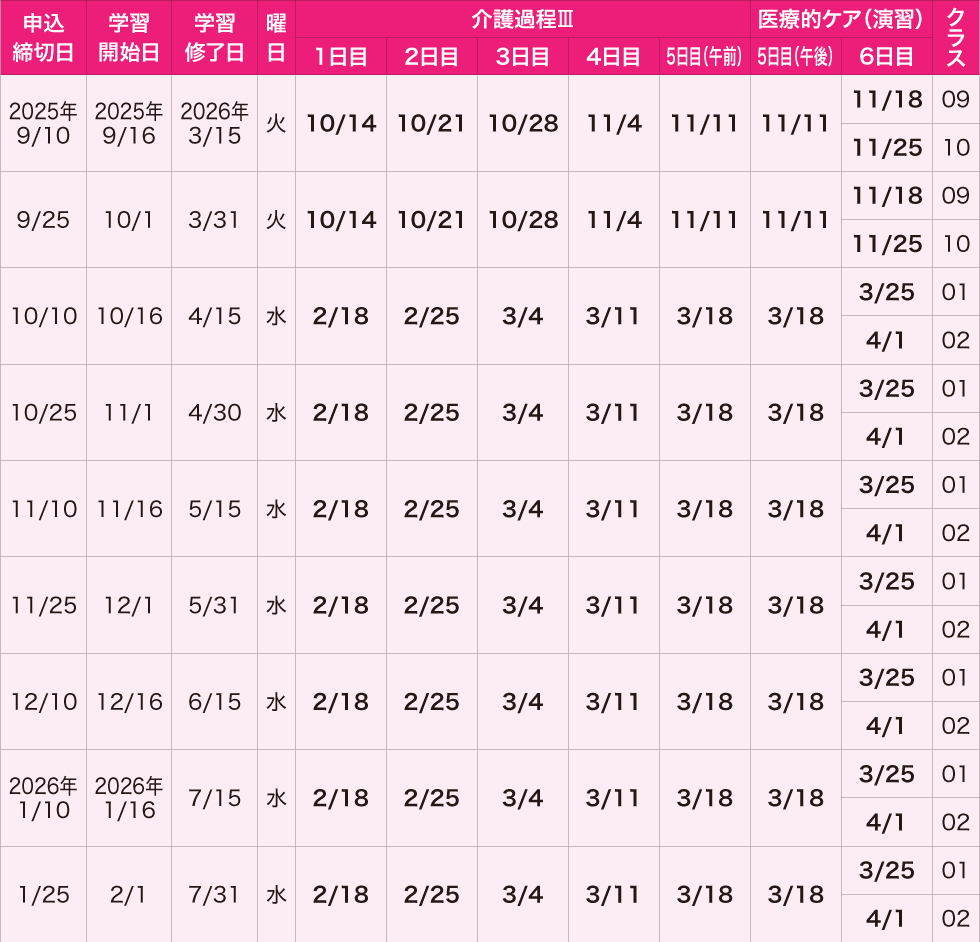Select the 4/30 completion date cell
Viewport: 980px width, 942px height.
[x=214, y=413]
